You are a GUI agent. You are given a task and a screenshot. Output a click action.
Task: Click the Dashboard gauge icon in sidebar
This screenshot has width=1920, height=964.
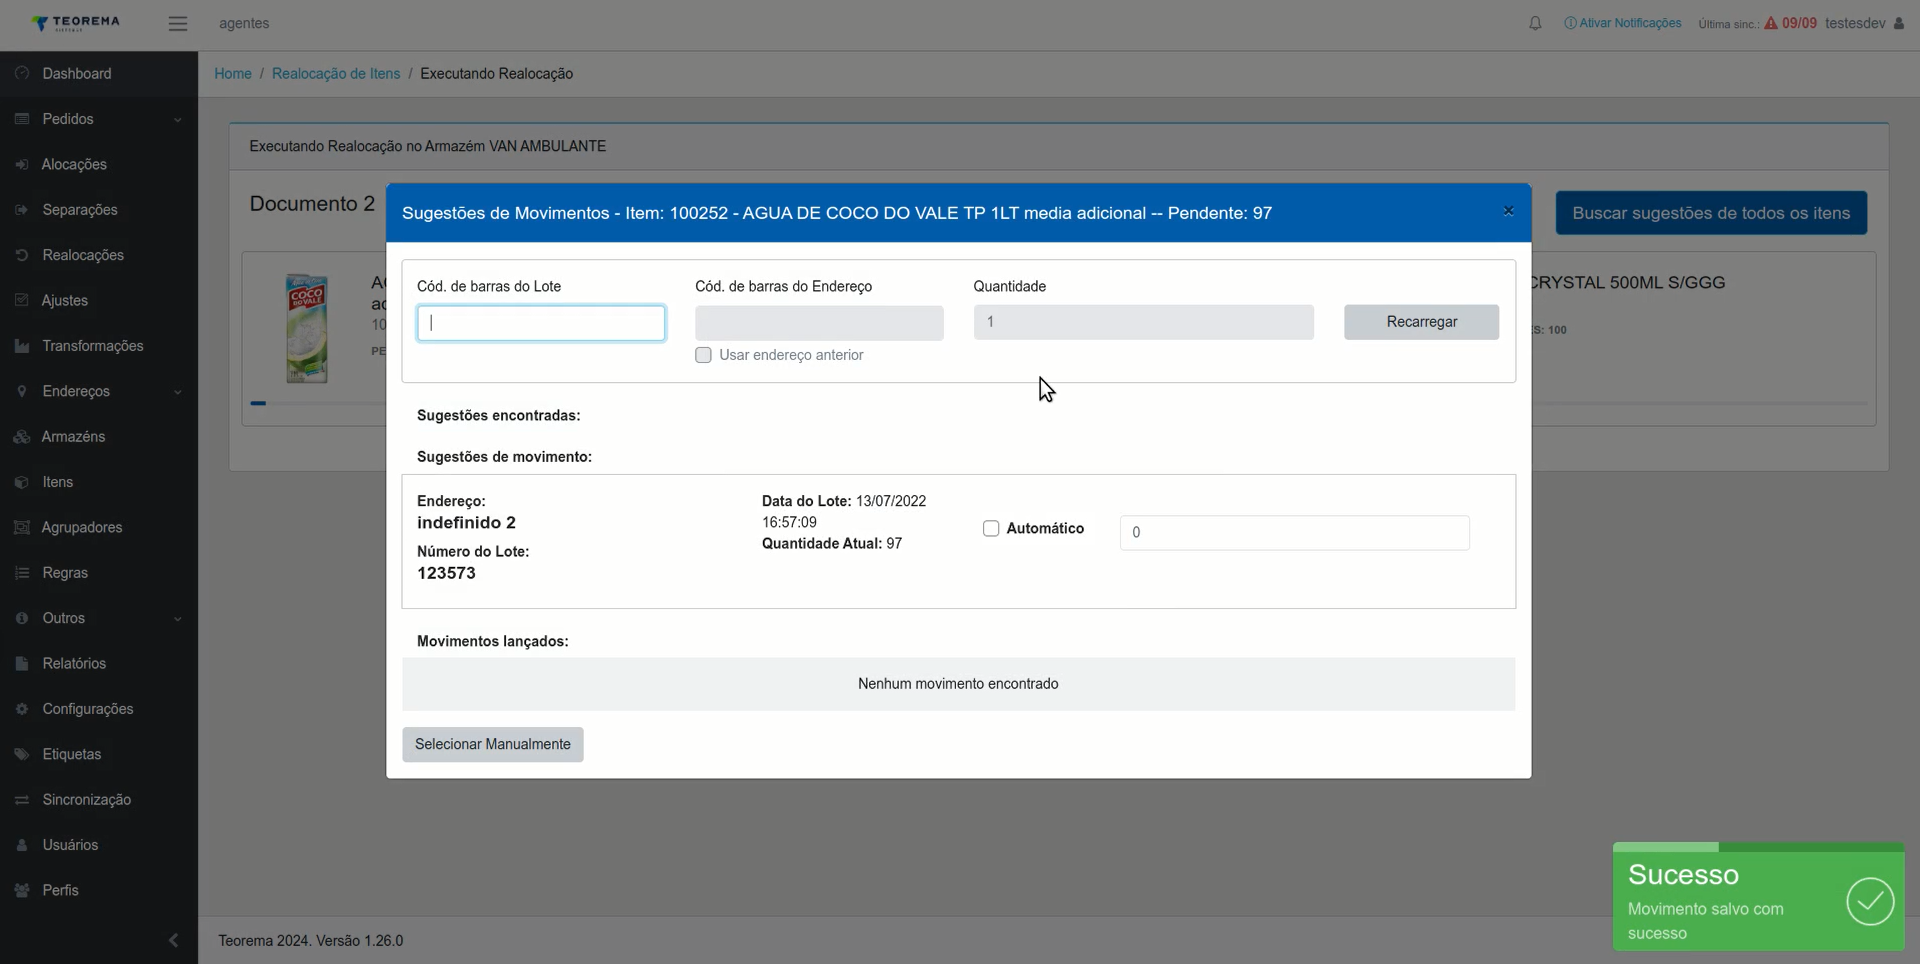[22, 73]
